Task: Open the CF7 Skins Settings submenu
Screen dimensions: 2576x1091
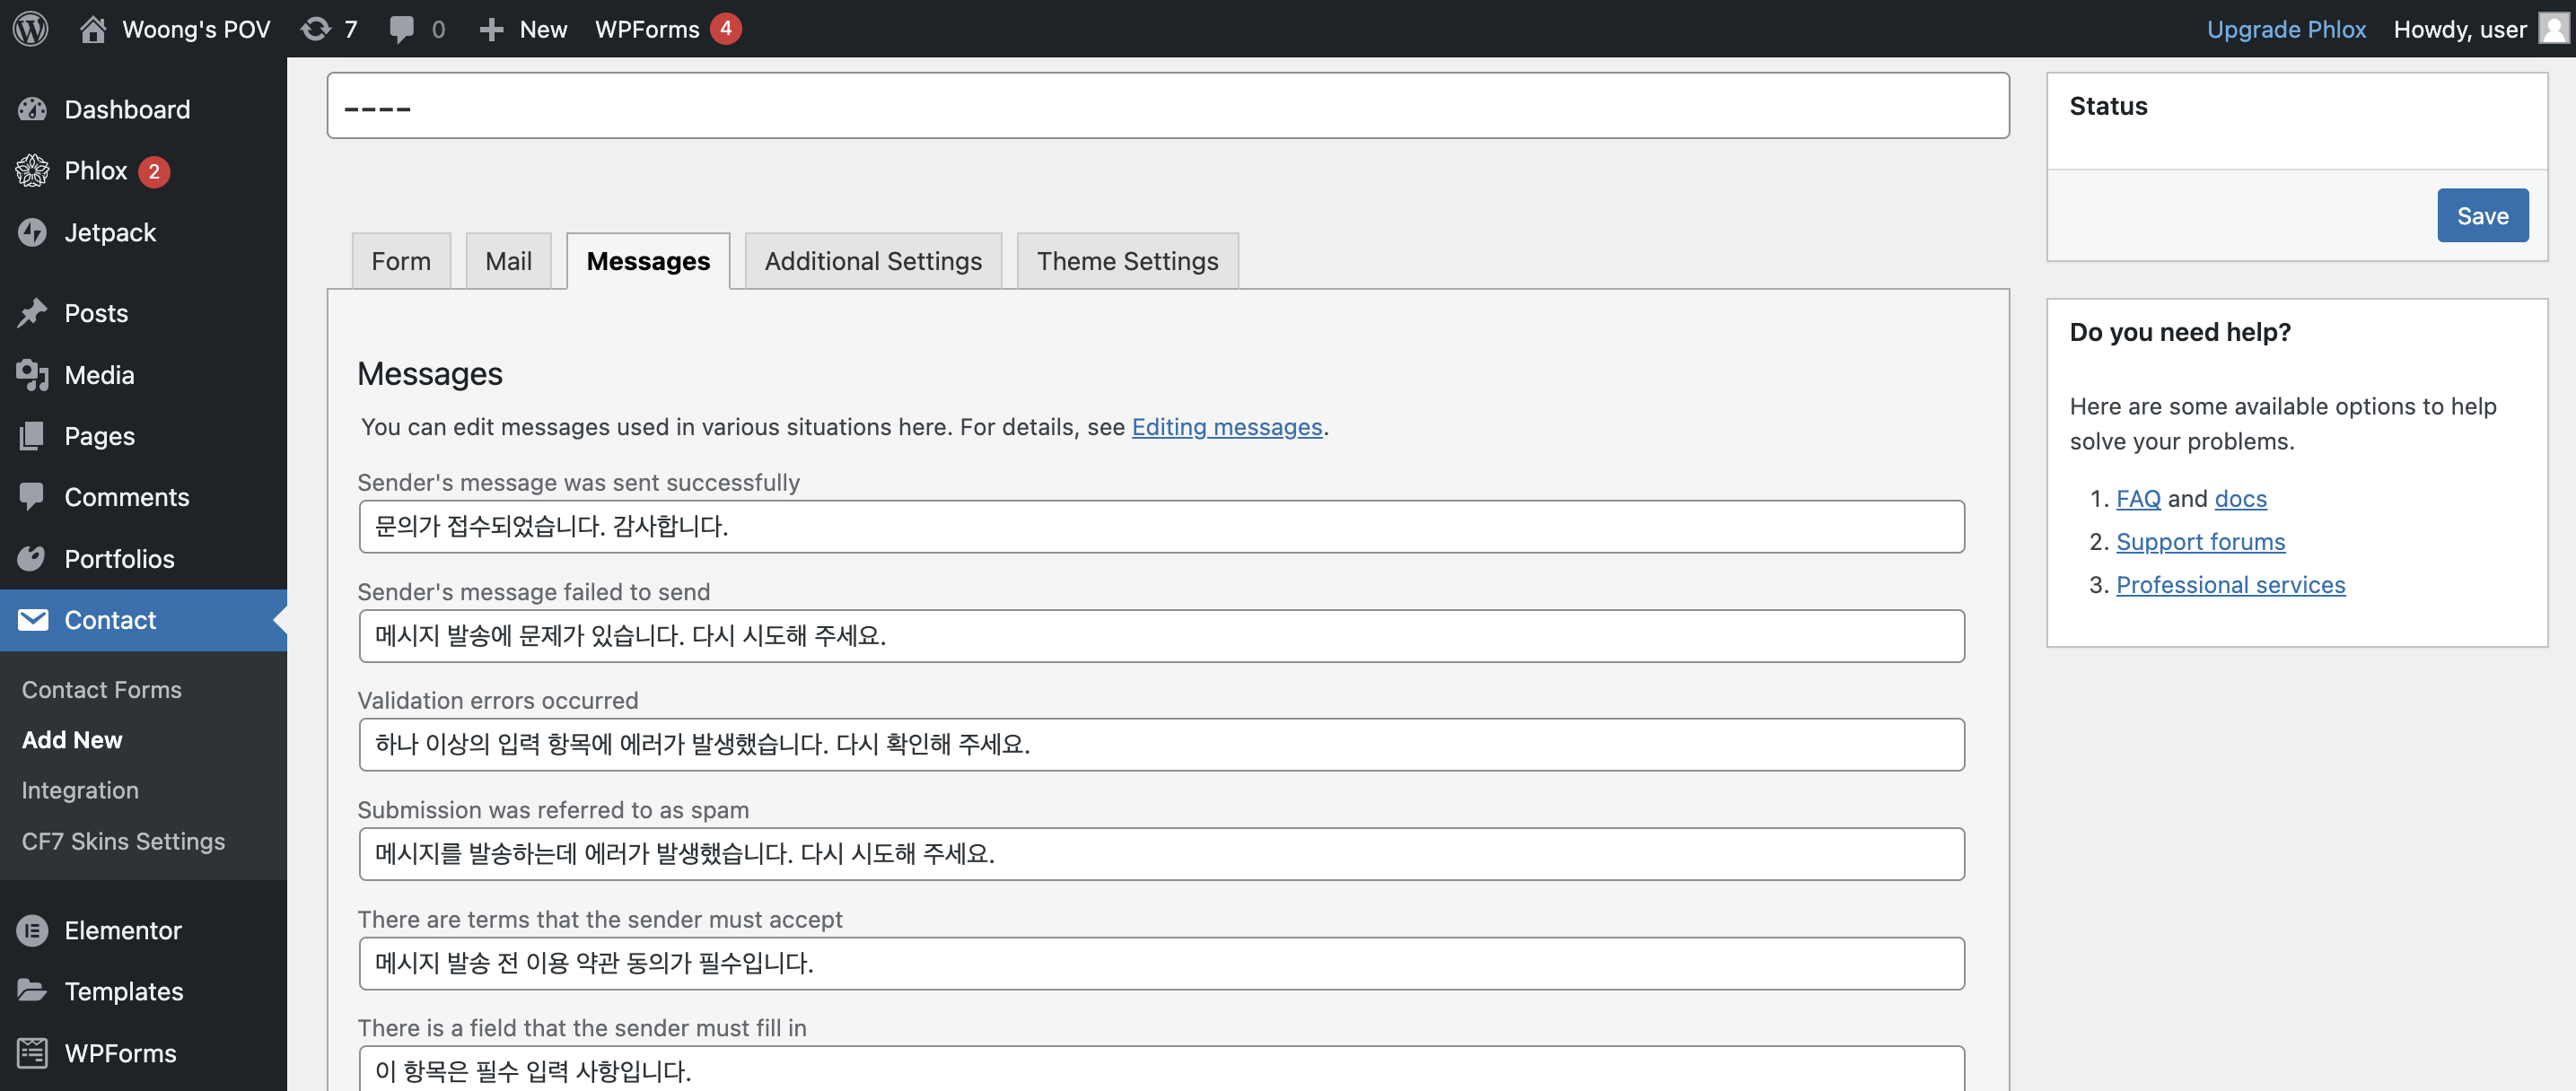Action: click(123, 841)
